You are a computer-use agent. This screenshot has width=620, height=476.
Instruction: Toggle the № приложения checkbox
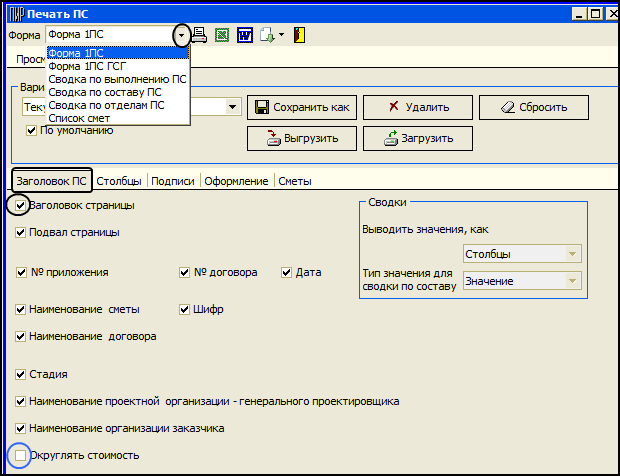tap(21, 272)
